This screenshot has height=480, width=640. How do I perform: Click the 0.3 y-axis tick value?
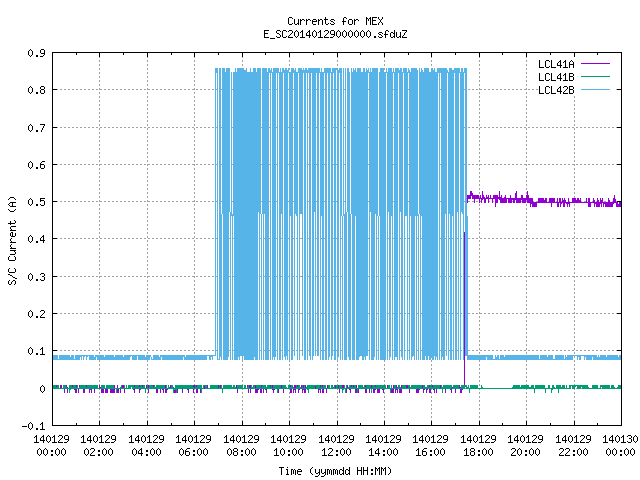pos(37,277)
